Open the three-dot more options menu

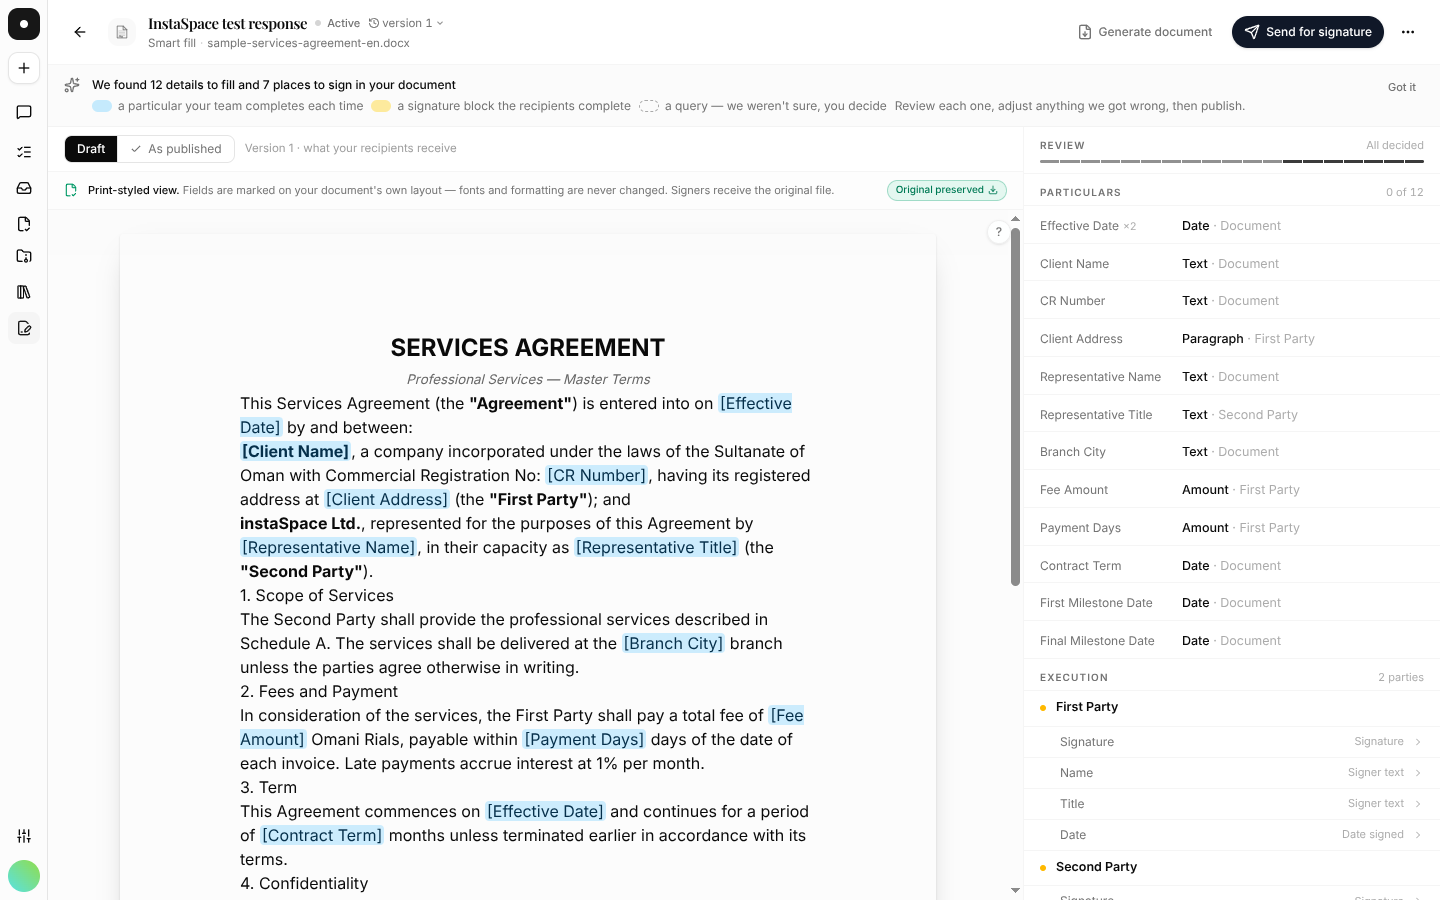[1408, 32]
